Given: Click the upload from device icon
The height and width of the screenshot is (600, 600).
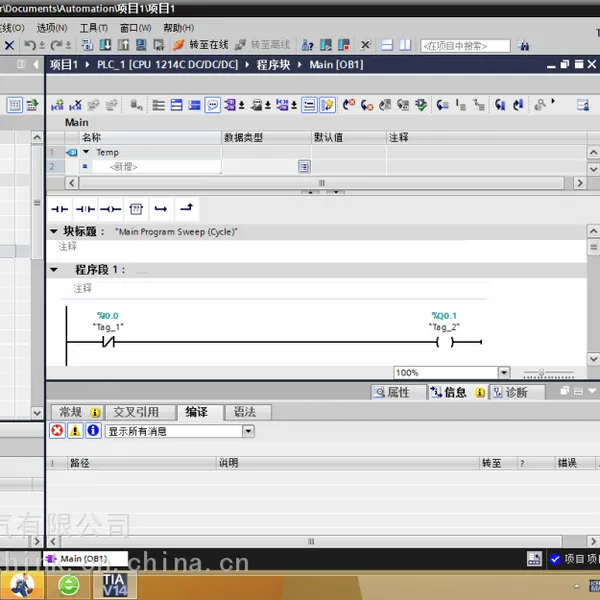Looking at the screenshot, I should 123,45.
